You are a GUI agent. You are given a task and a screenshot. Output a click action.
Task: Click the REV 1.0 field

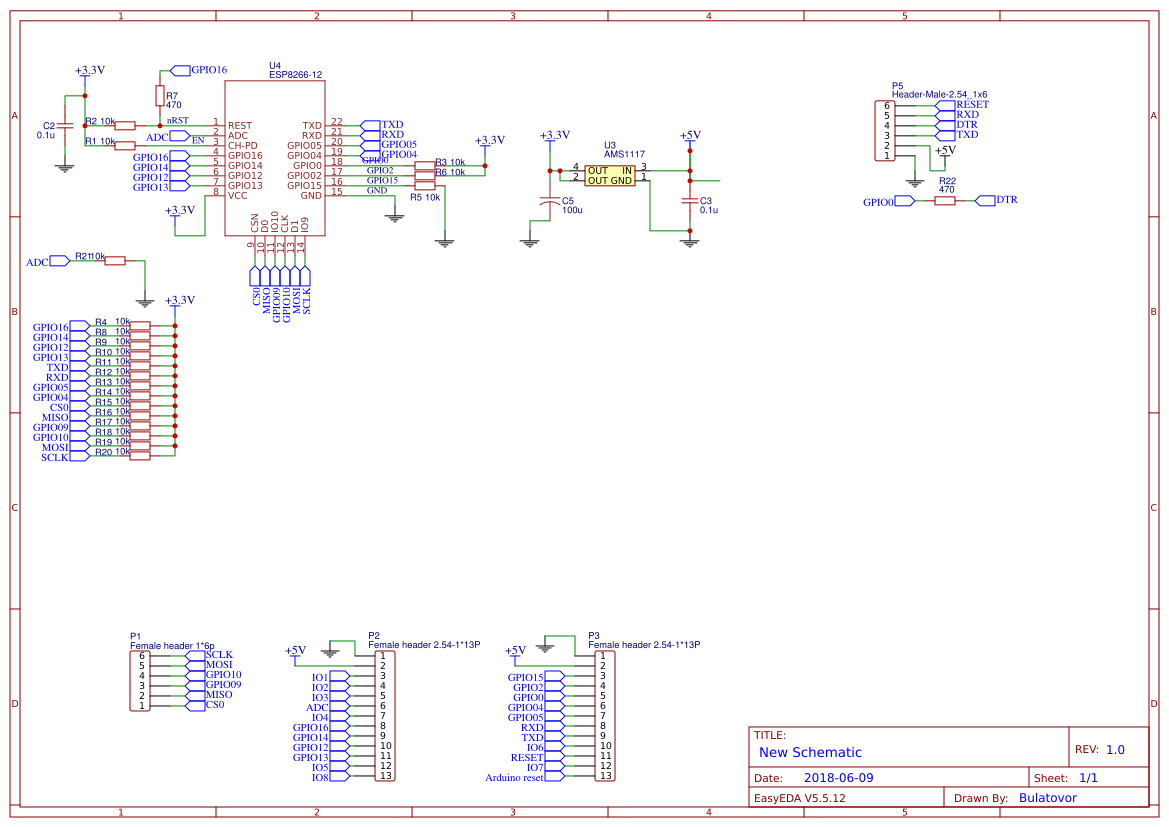(x=1110, y=748)
